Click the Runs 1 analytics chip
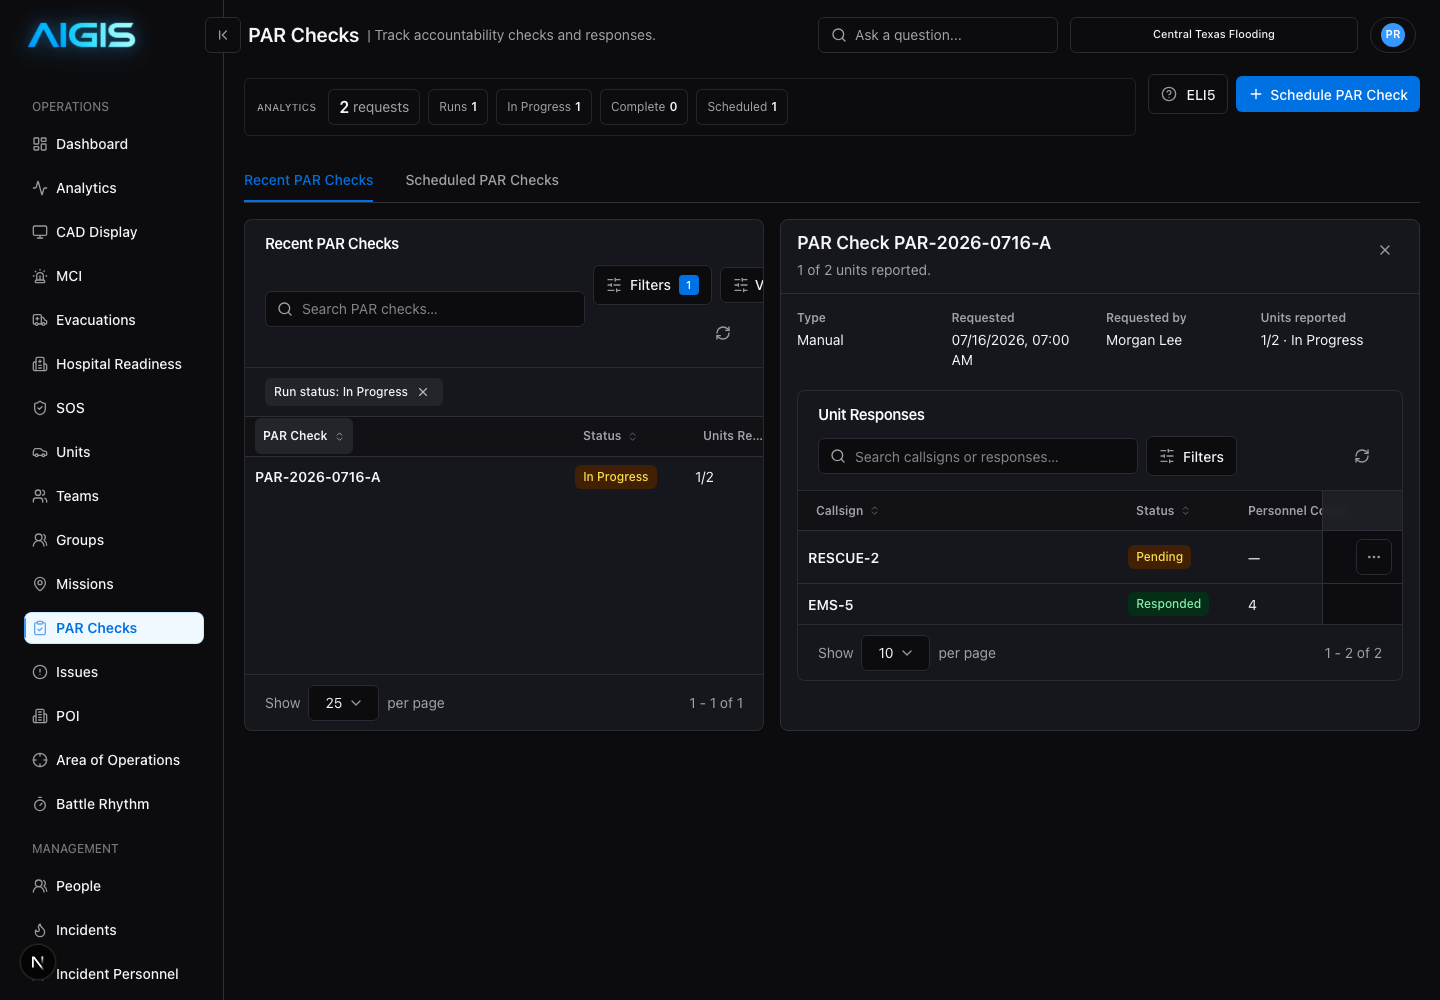Viewport: 1440px width, 1000px height. [458, 107]
